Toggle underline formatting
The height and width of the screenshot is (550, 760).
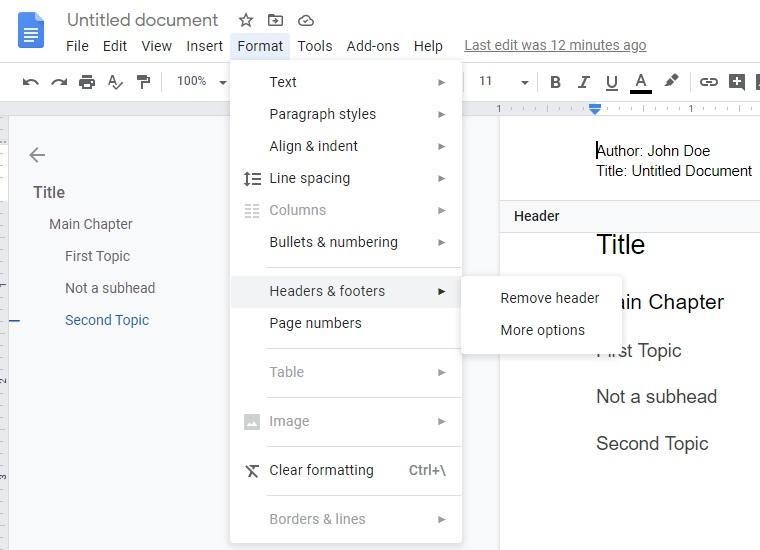pos(611,82)
